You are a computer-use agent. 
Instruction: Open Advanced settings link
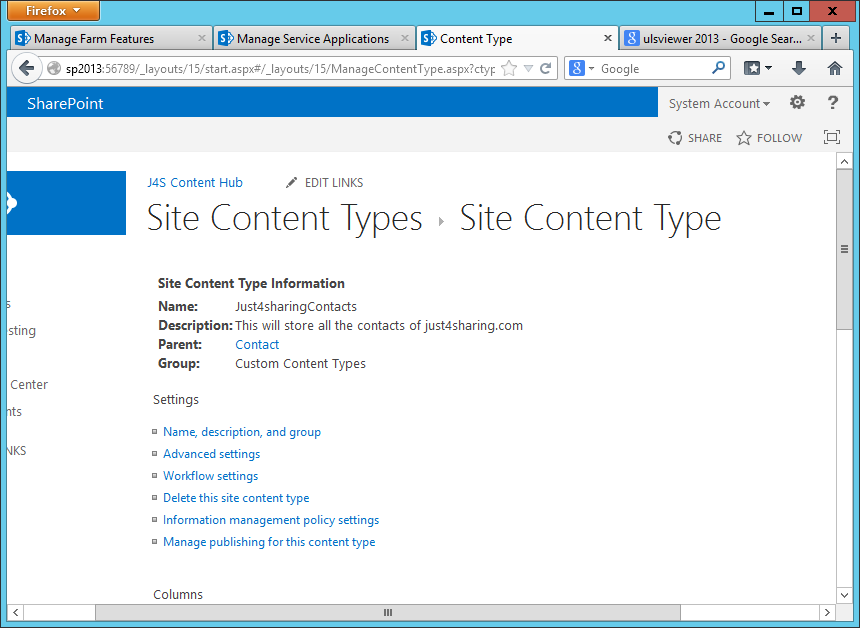(211, 454)
